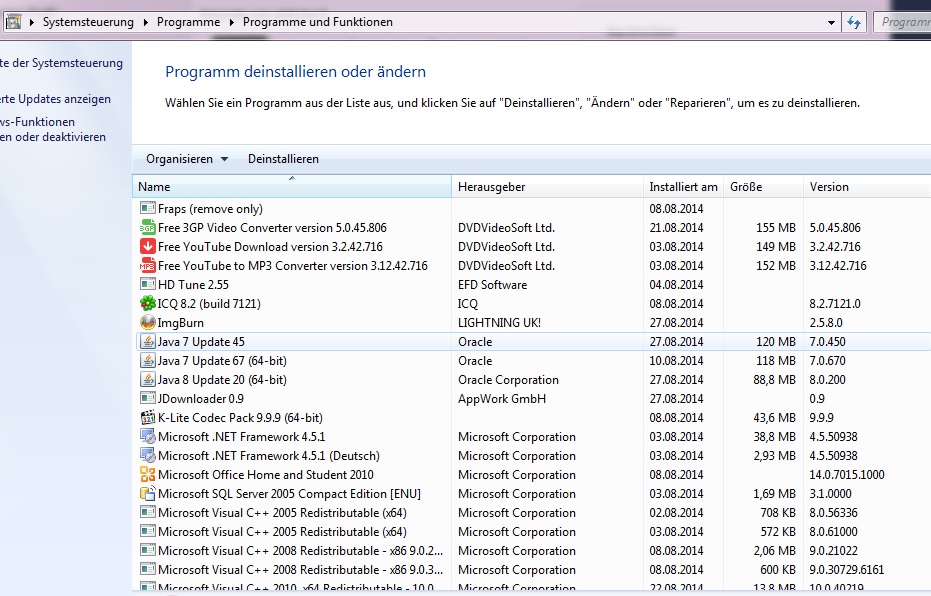
Task: Open Windows-Funktionen aktivieren oder deaktivieren link
Action: click(53, 129)
